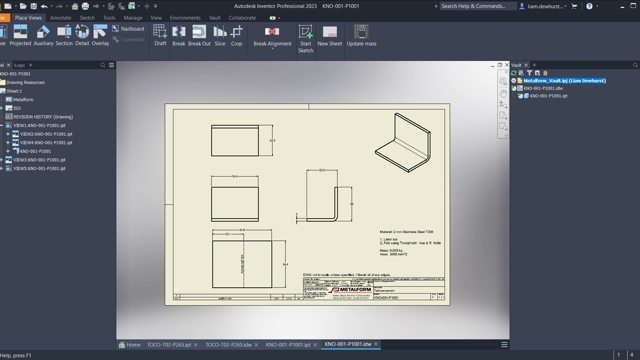Image resolution: width=640 pixels, height=360 pixels.
Task: Click the browser panel search icon
Action: [102, 65]
